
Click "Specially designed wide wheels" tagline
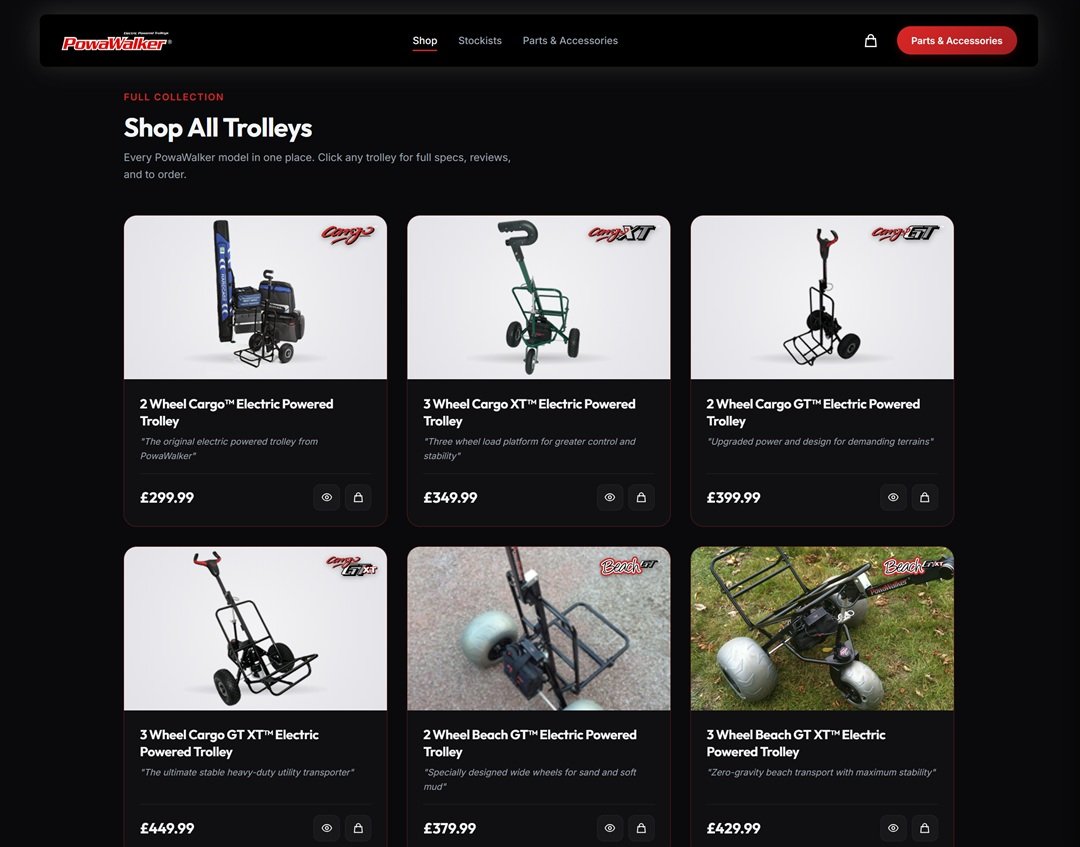(529, 780)
